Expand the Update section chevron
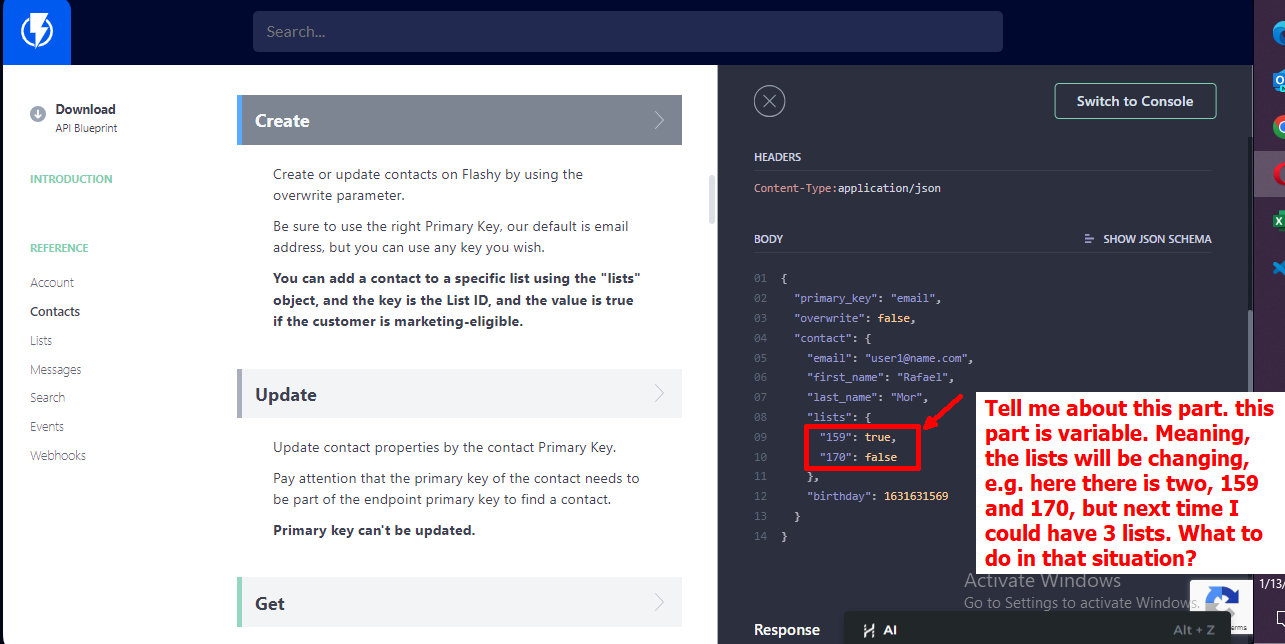 (659, 394)
